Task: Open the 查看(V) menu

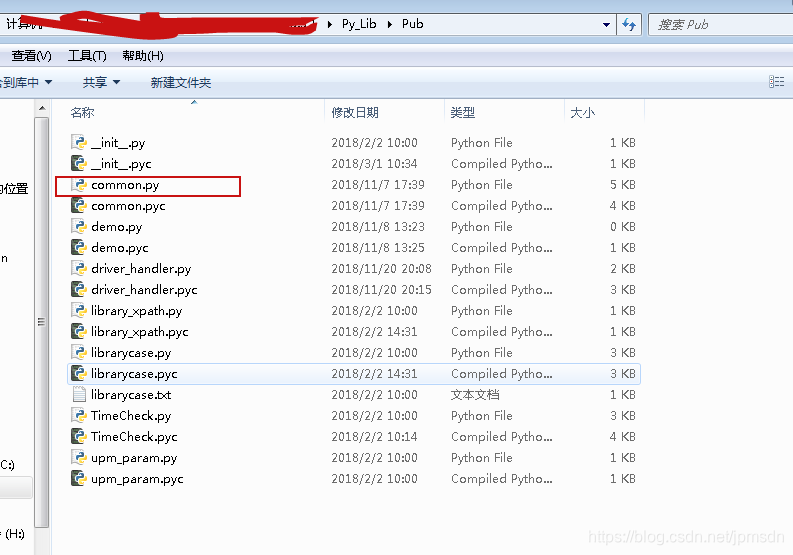Action: point(31,56)
